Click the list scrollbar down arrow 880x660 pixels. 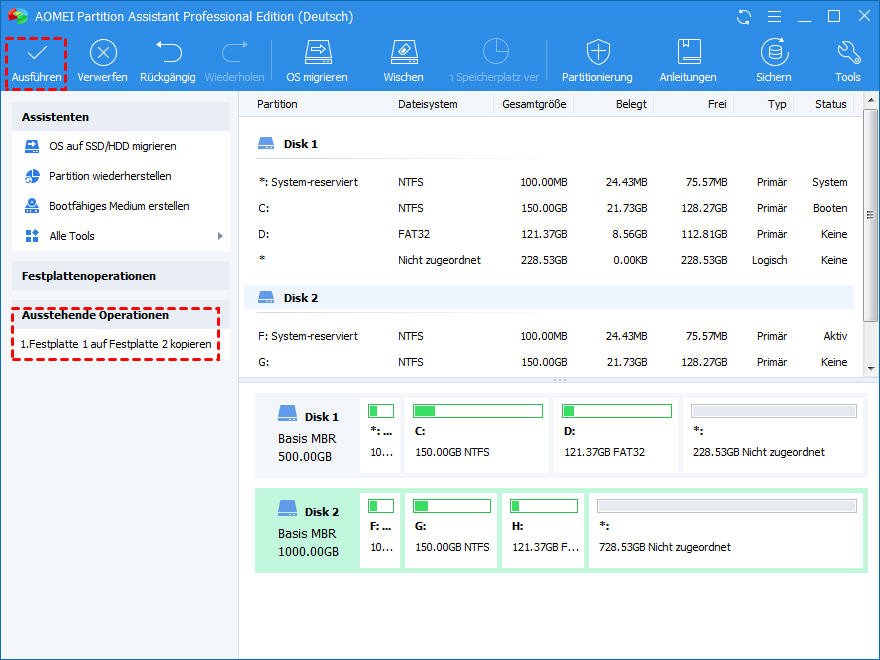click(870, 369)
